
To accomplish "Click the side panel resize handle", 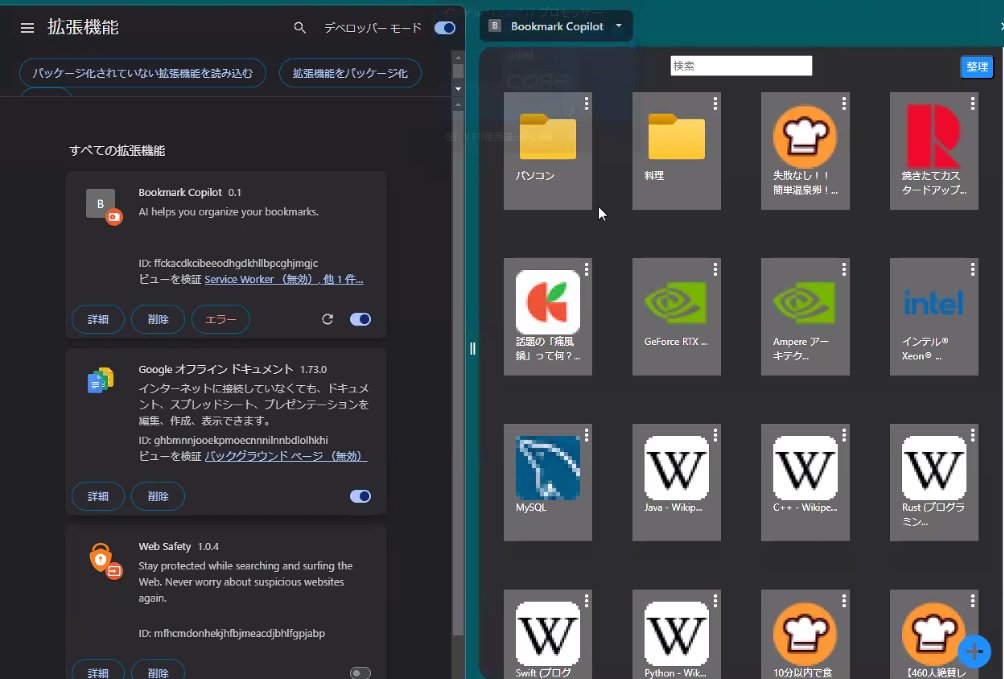I will [473, 348].
